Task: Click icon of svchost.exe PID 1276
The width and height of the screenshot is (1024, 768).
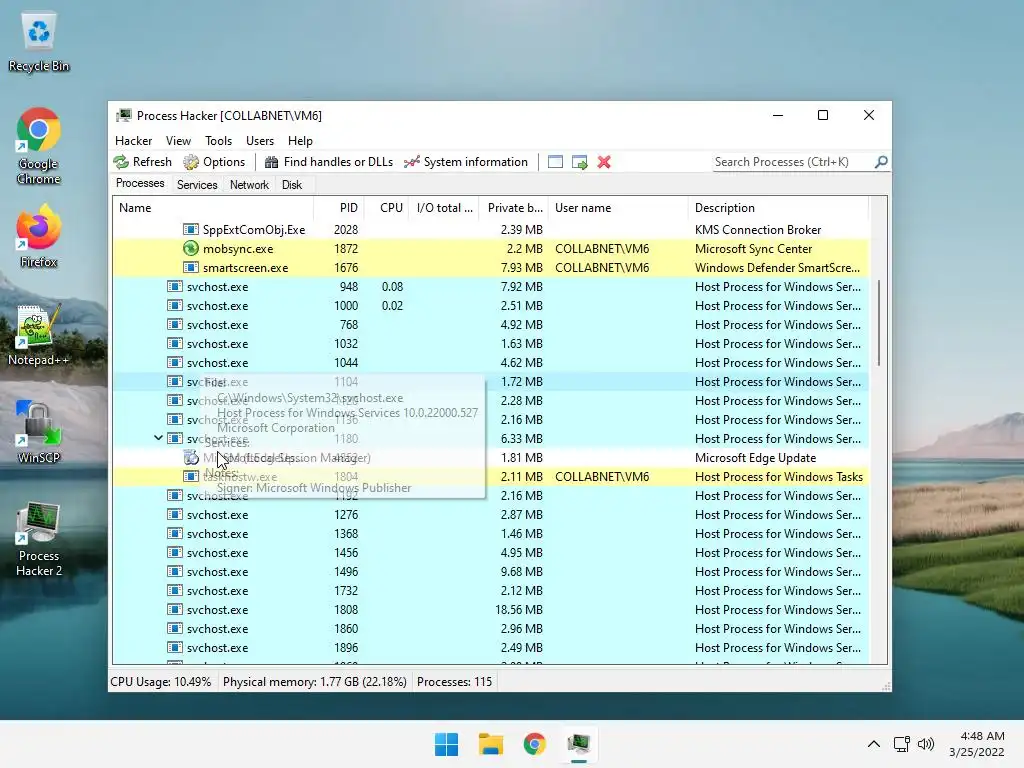Action: click(174, 514)
